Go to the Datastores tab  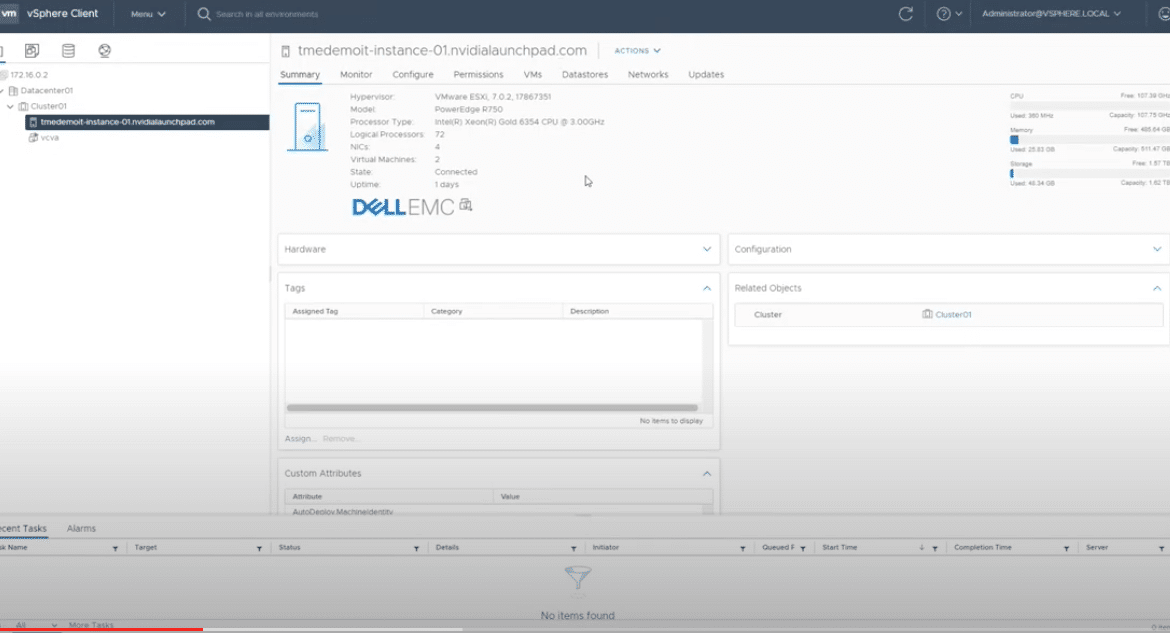coord(585,75)
